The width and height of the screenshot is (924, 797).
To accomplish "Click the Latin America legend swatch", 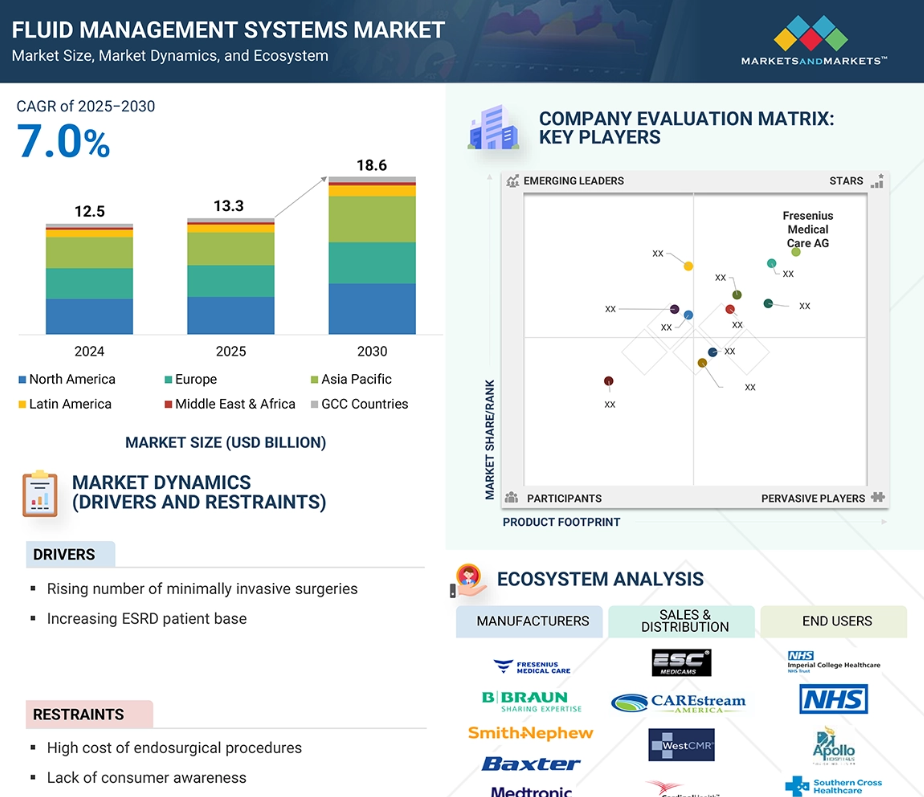I will click(x=22, y=404).
